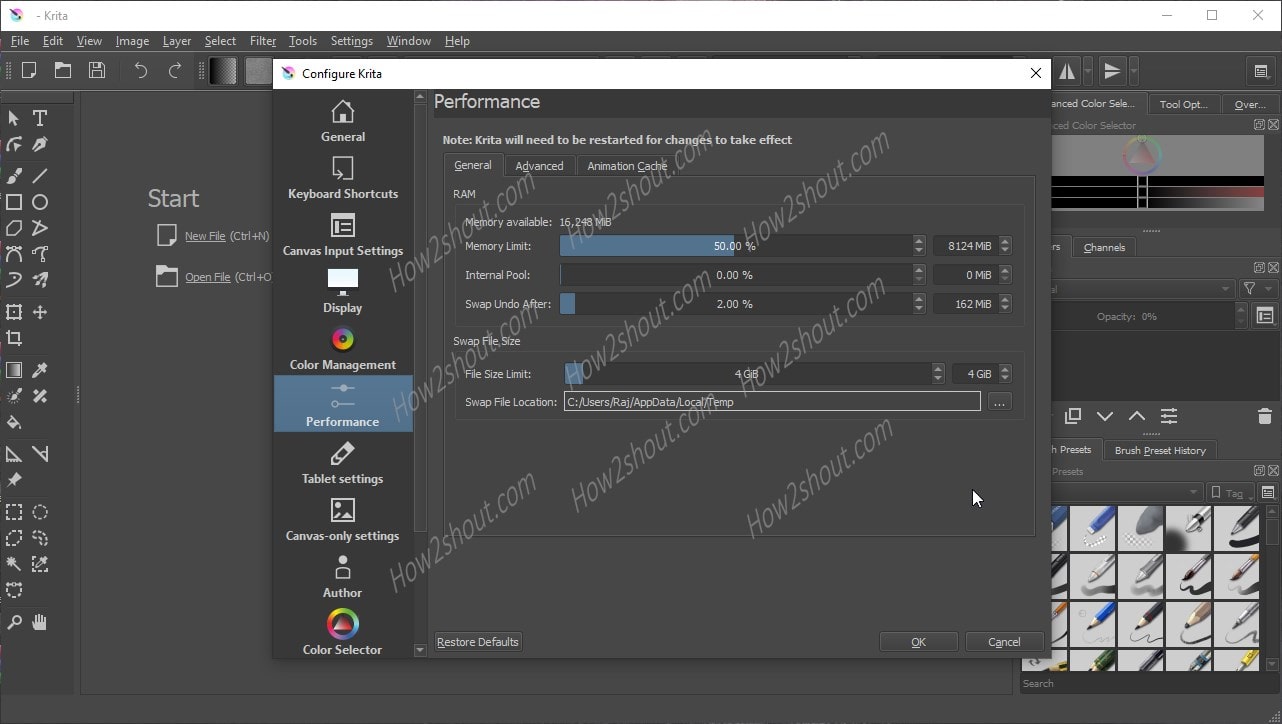Image resolution: width=1282 pixels, height=724 pixels.
Task: Click the Memory Limit MiB spinbox
Action: pyautogui.click(x=972, y=246)
